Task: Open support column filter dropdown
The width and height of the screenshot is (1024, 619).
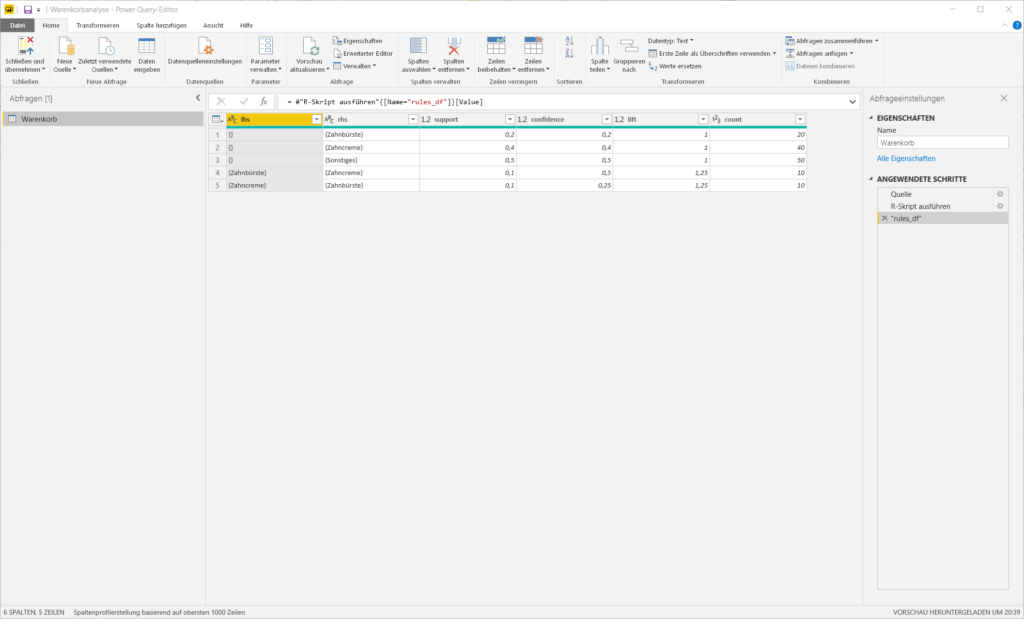Action: [509, 119]
